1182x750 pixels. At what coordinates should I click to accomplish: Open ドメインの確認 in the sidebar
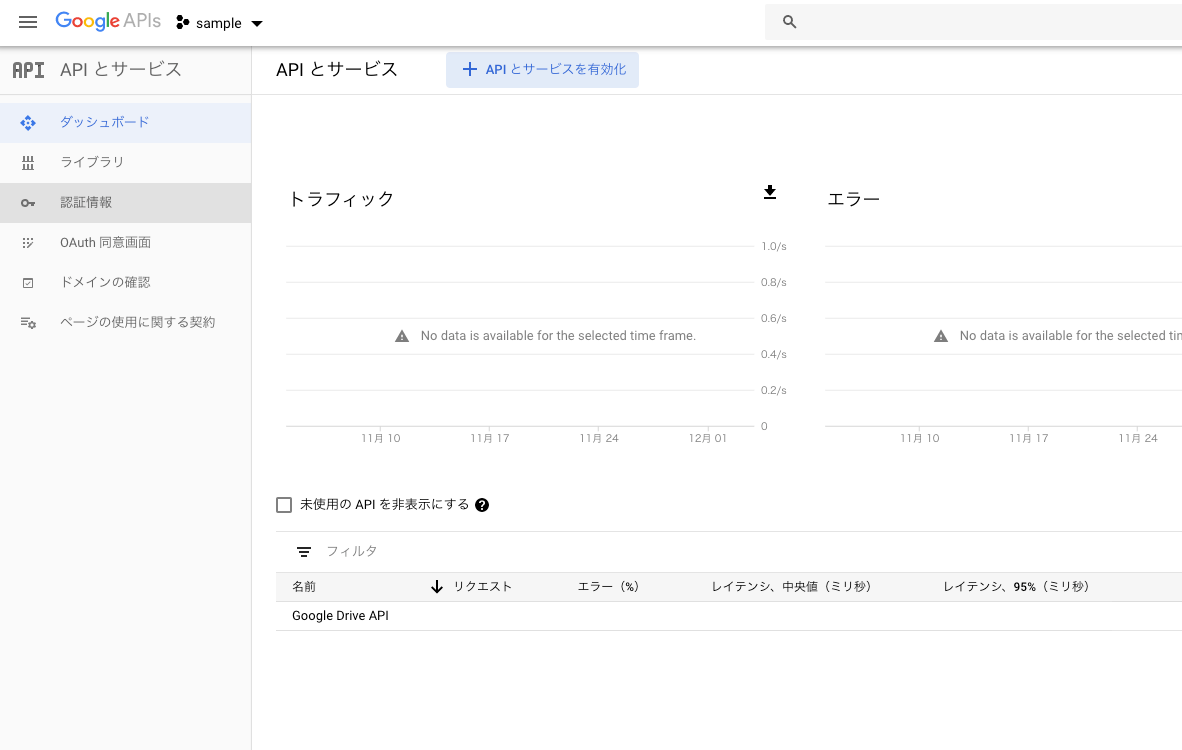click(x=126, y=283)
